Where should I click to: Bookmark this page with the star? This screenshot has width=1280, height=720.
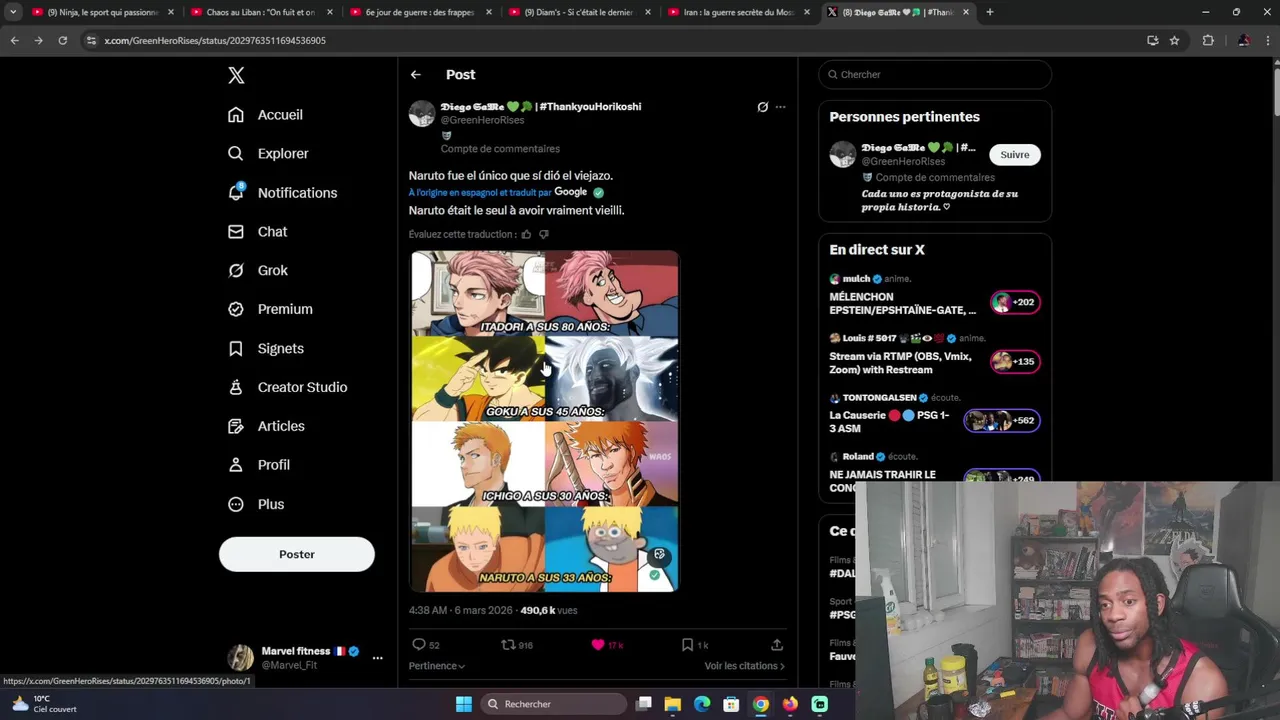[x=1174, y=40]
